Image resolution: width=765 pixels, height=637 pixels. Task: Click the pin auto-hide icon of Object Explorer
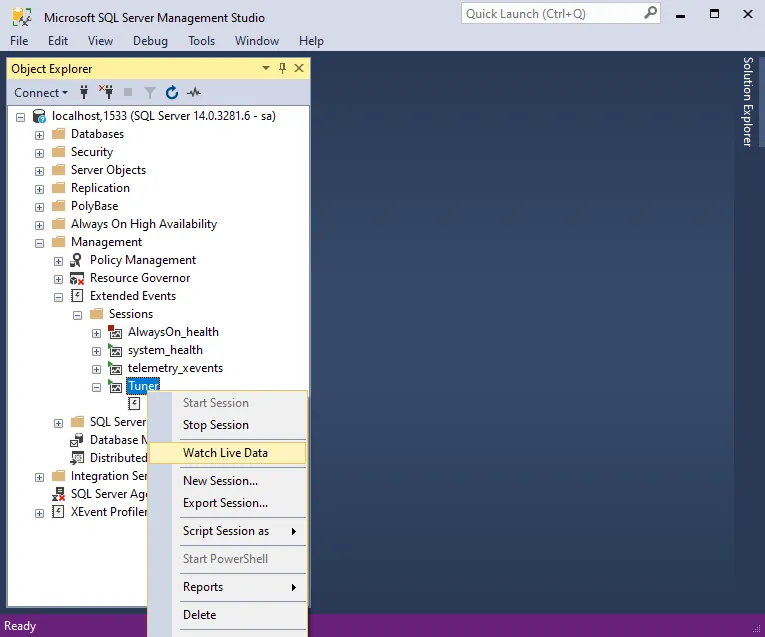pyautogui.click(x=282, y=68)
